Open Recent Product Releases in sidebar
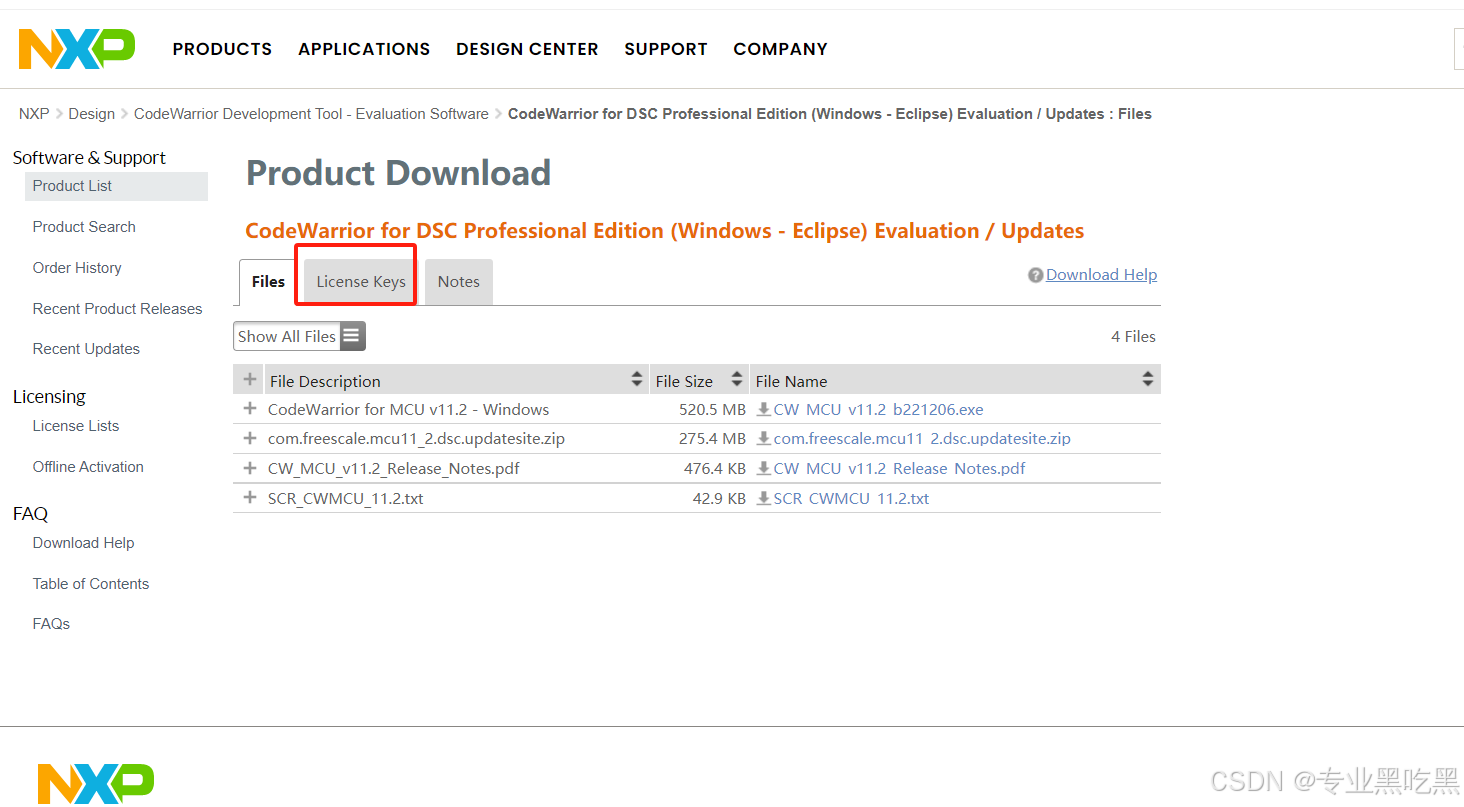Viewport: 1464px width, 807px height. coord(117,309)
